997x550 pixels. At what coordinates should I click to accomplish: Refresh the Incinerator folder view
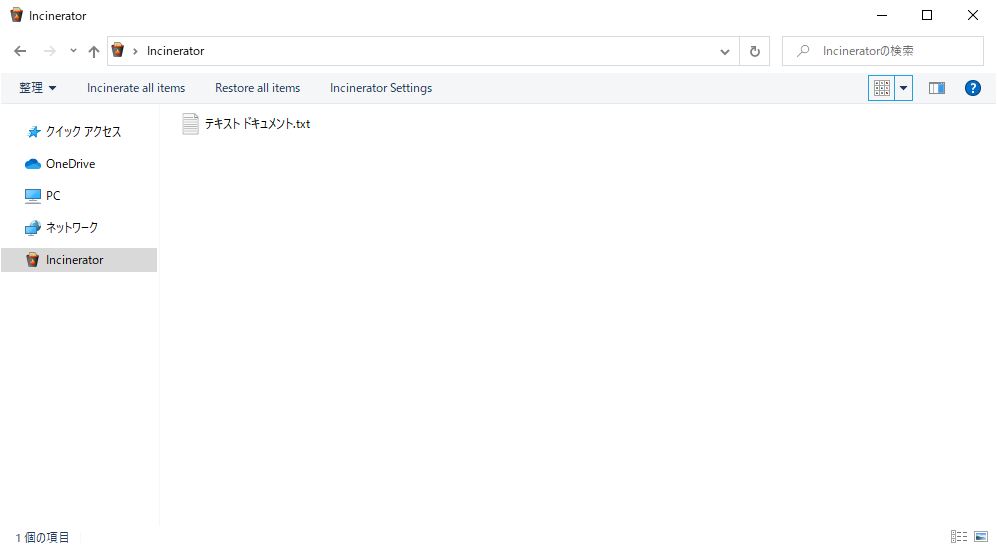pyautogui.click(x=755, y=52)
